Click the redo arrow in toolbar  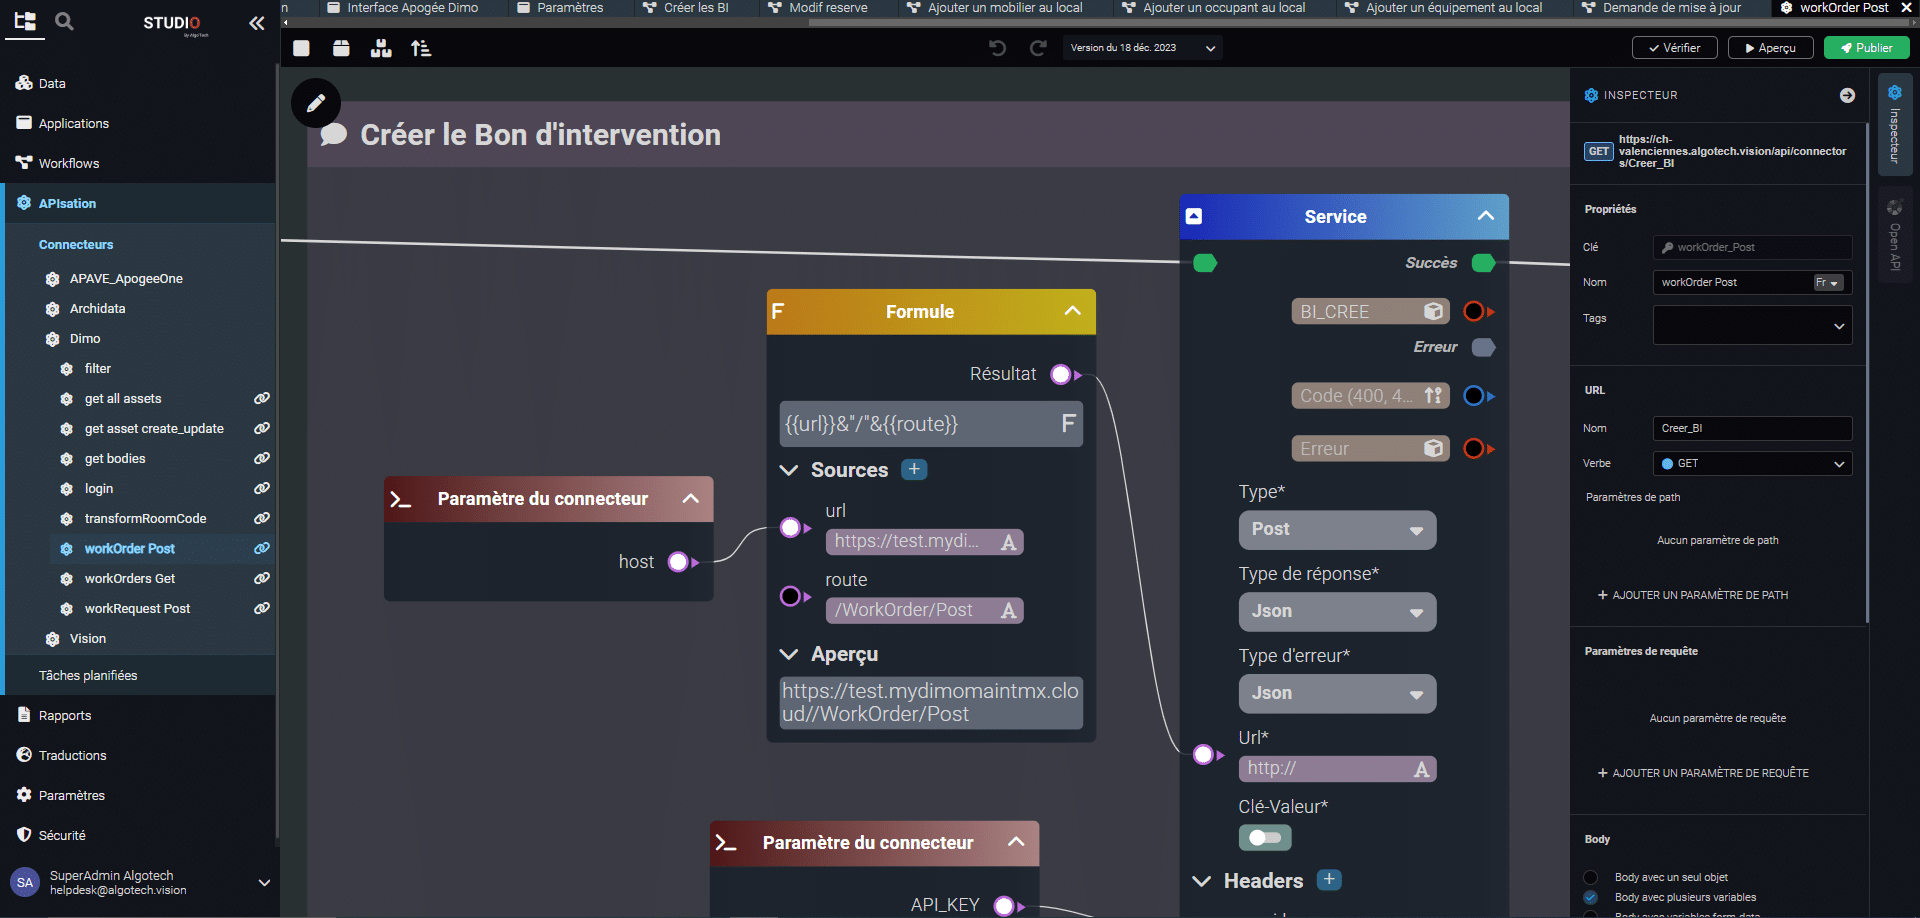point(1038,48)
